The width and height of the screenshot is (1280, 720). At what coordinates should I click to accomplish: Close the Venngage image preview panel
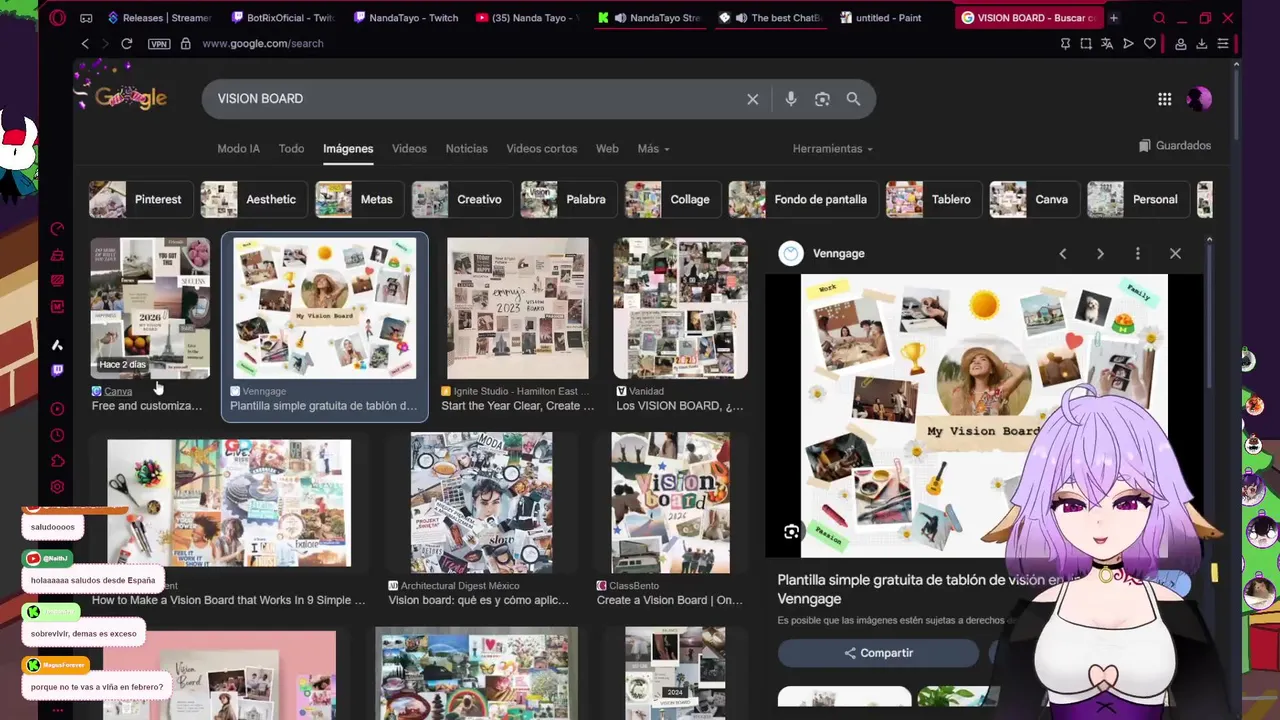(x=1175, y=254)
